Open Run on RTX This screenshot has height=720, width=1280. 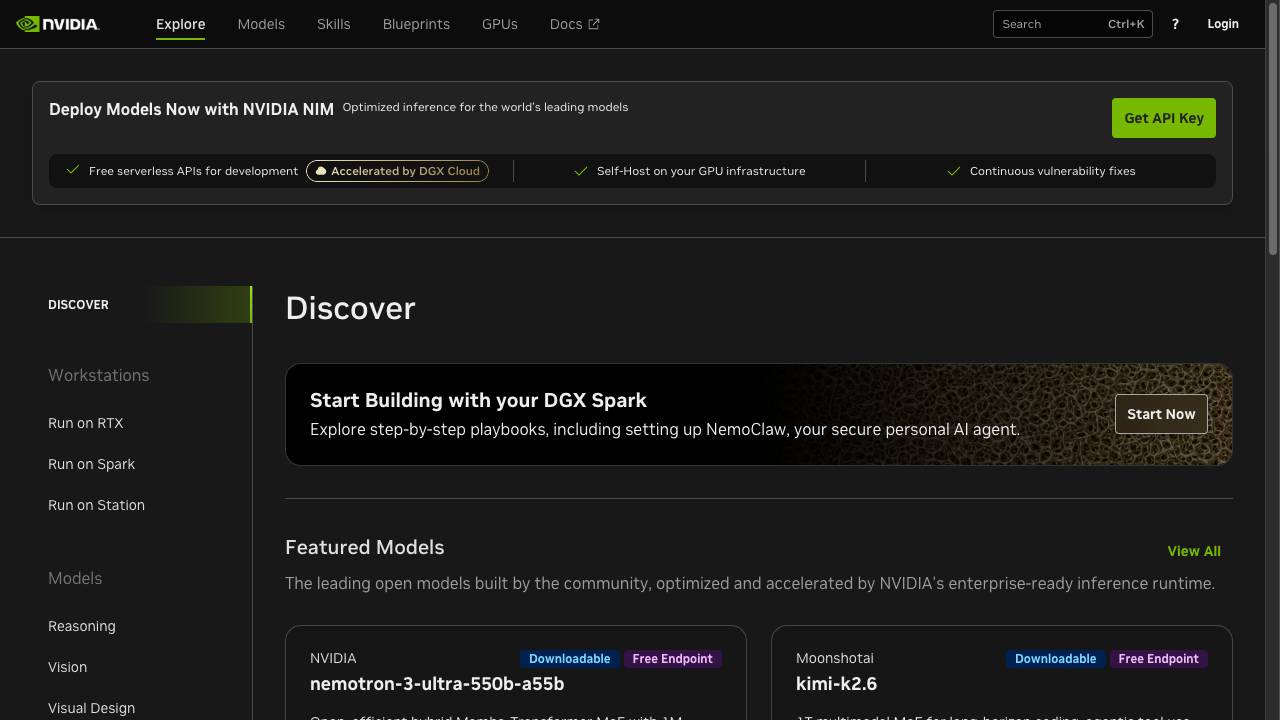pyautogui.click(x=86, y=423)
